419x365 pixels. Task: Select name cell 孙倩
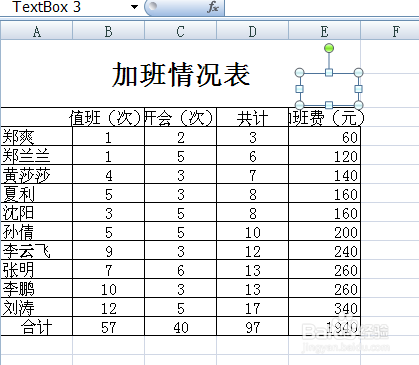point(37,231)
